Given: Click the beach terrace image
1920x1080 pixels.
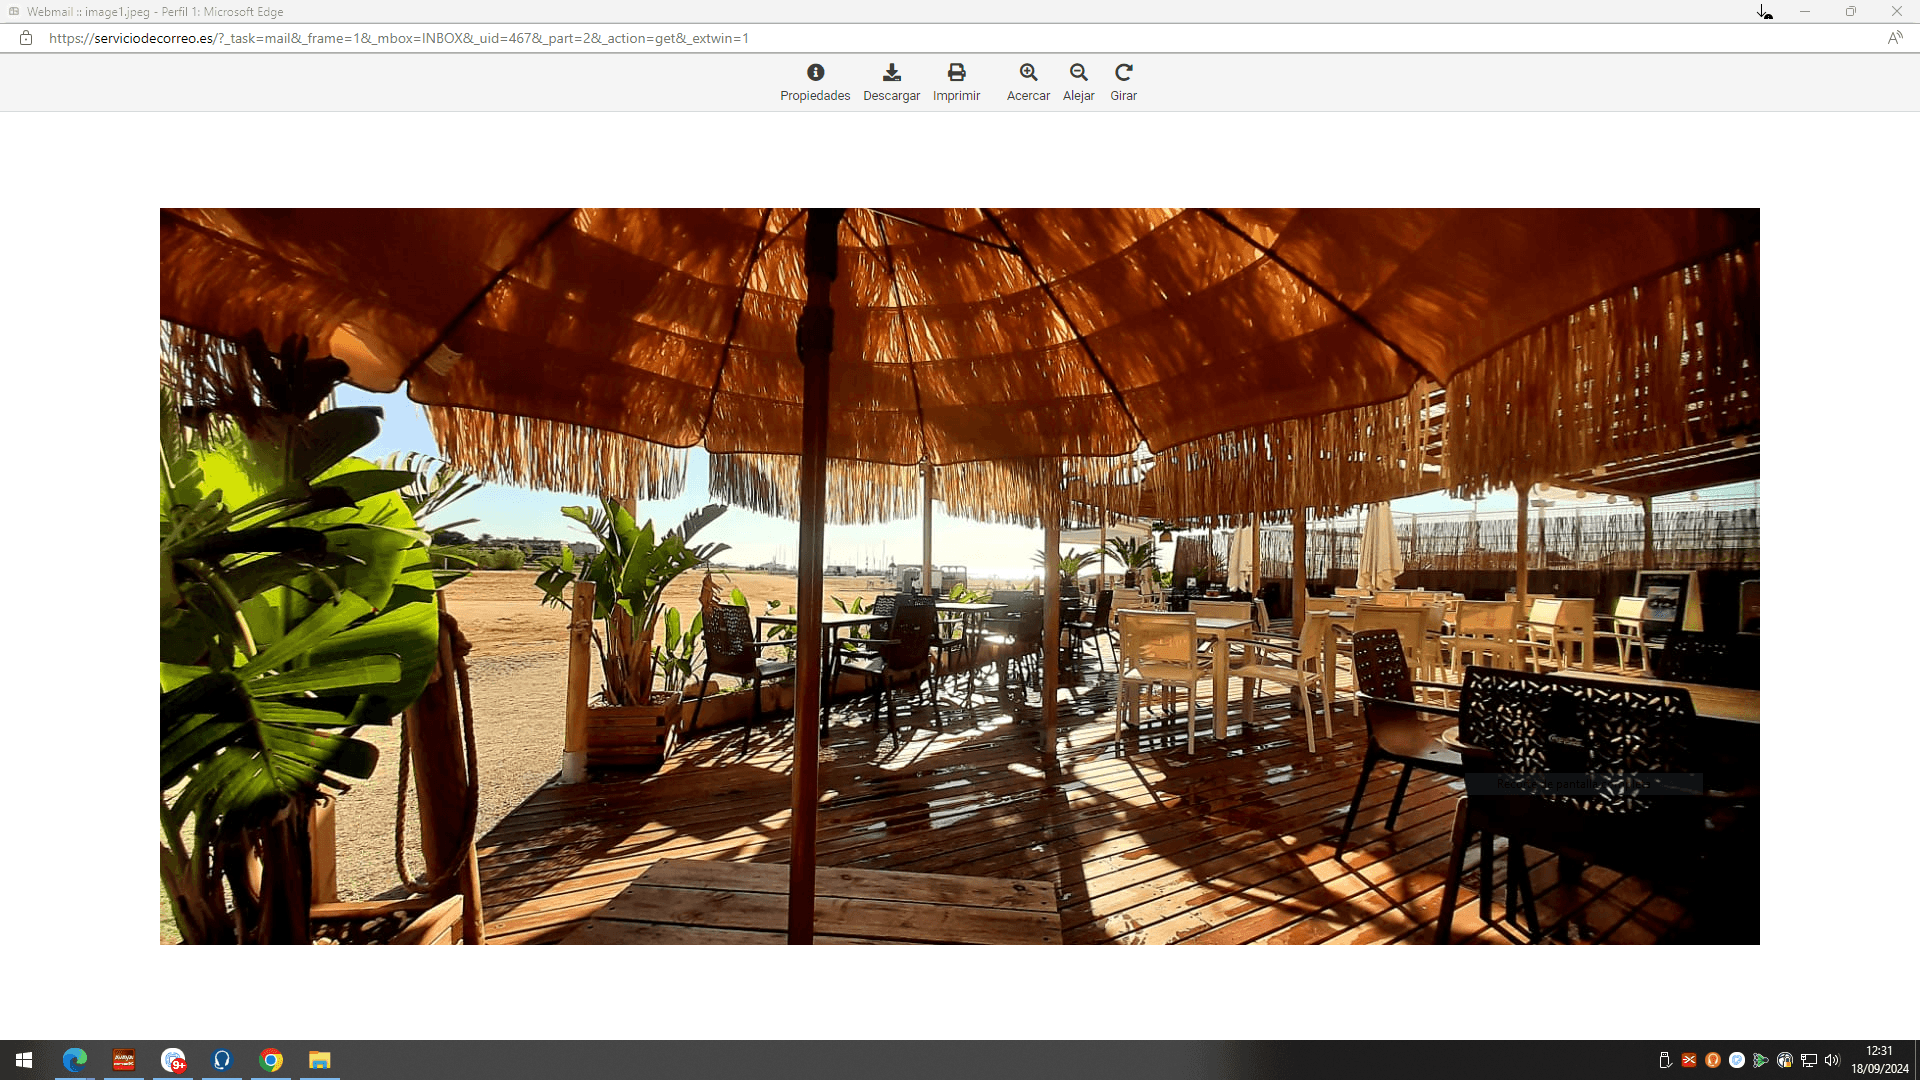Looking at the screenshot, I should (x=959, y=576).
